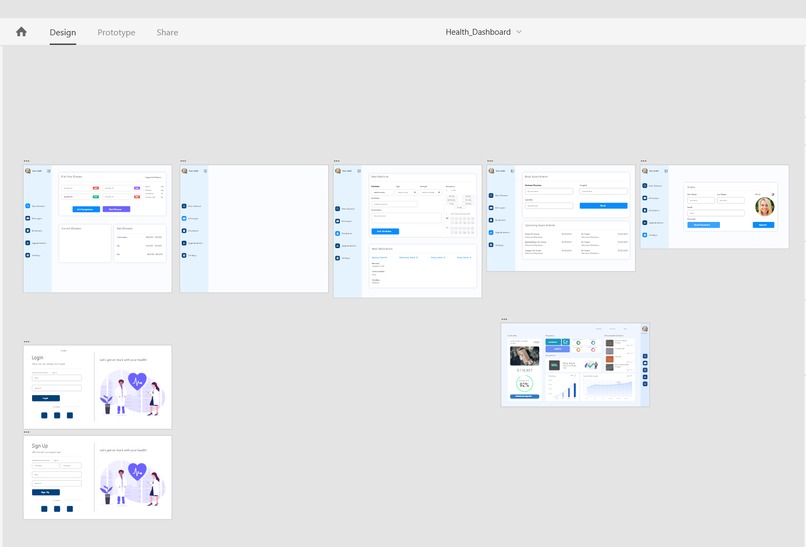Click the dark blue Login button
Image resolution: width=806 pixels, height=547 pixels.
click(x=46, y=398)
